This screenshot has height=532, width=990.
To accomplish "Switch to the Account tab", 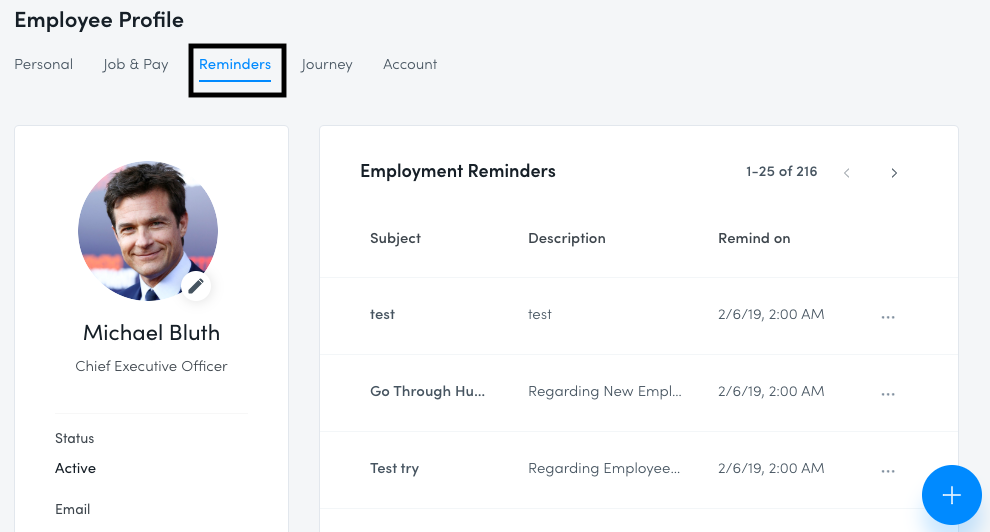I will click(410, 64).
